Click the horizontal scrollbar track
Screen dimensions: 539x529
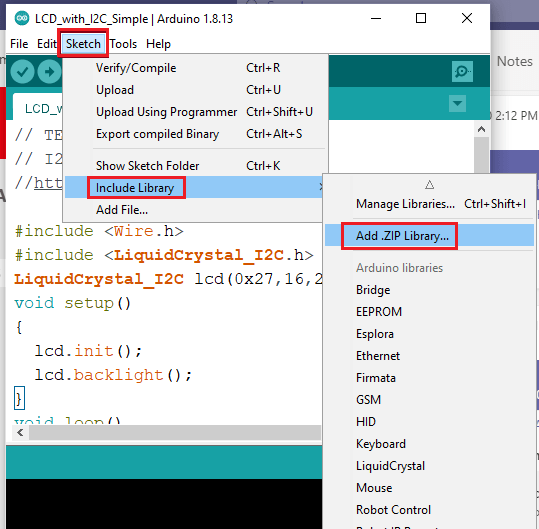(x=175, y=432)
